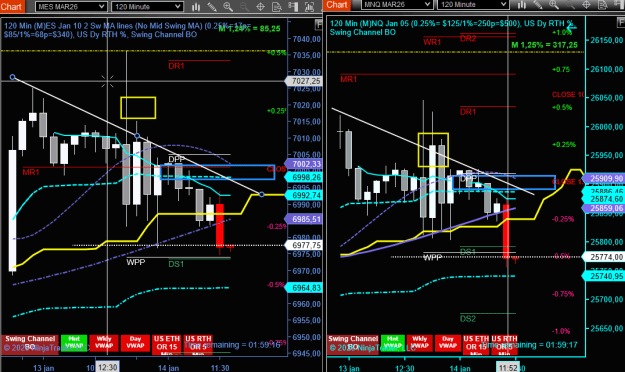
Task: Click 6977,75 last price marker on MES axis
Action: tap(303, 245)
